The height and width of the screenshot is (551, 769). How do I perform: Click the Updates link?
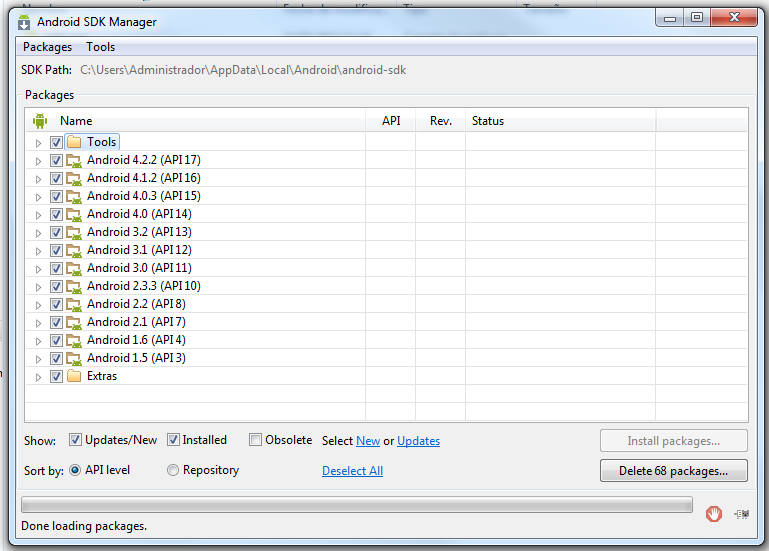click(418, 441)
